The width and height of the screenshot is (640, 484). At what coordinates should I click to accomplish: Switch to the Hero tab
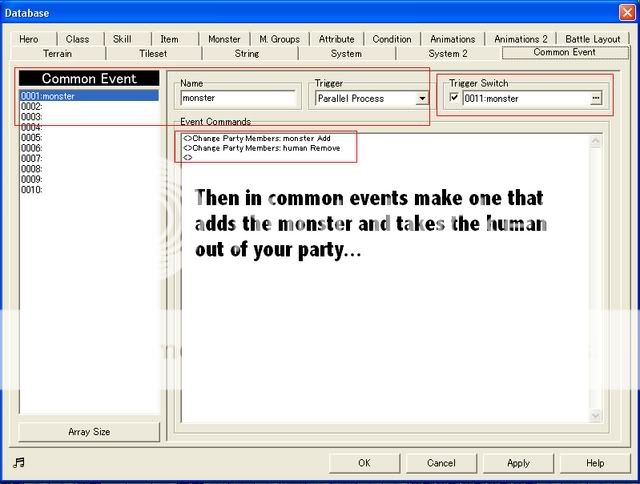(x=29, y=39)
